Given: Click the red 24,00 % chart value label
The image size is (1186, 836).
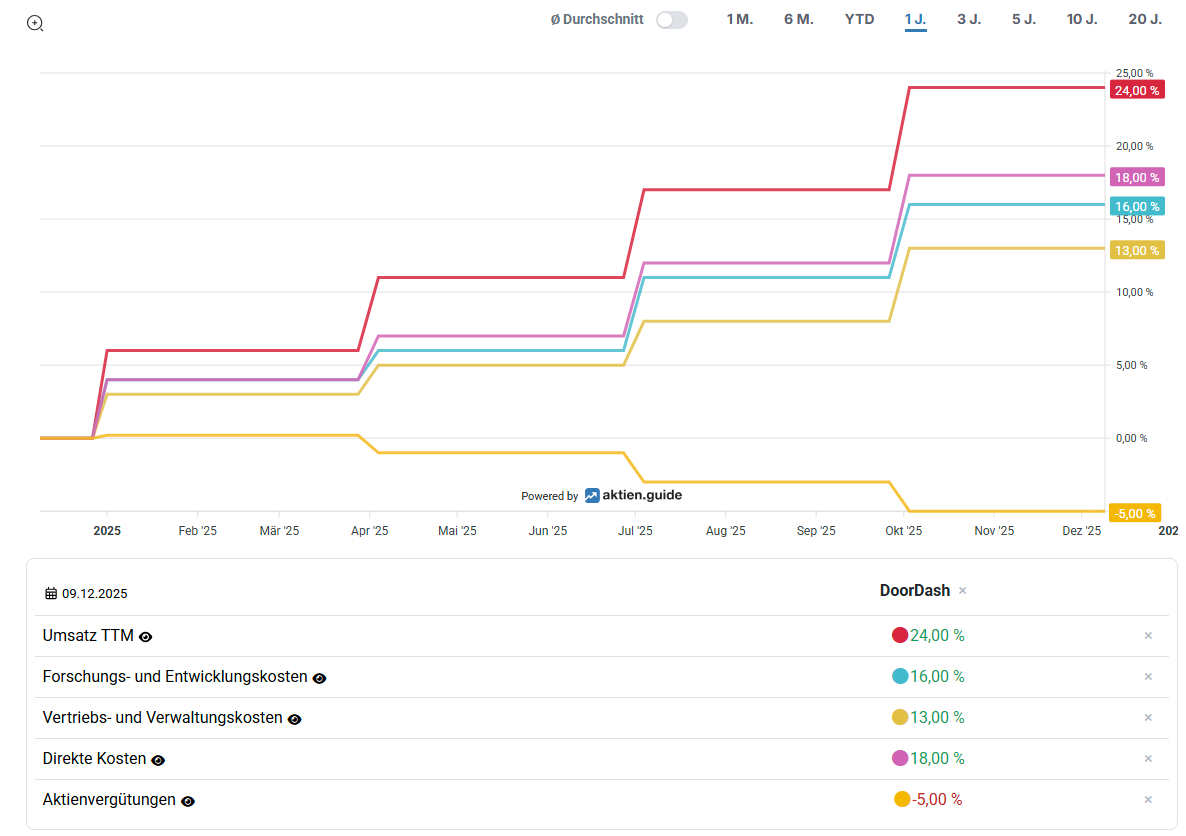Looking at the screenshot, I should (1136, 90).
